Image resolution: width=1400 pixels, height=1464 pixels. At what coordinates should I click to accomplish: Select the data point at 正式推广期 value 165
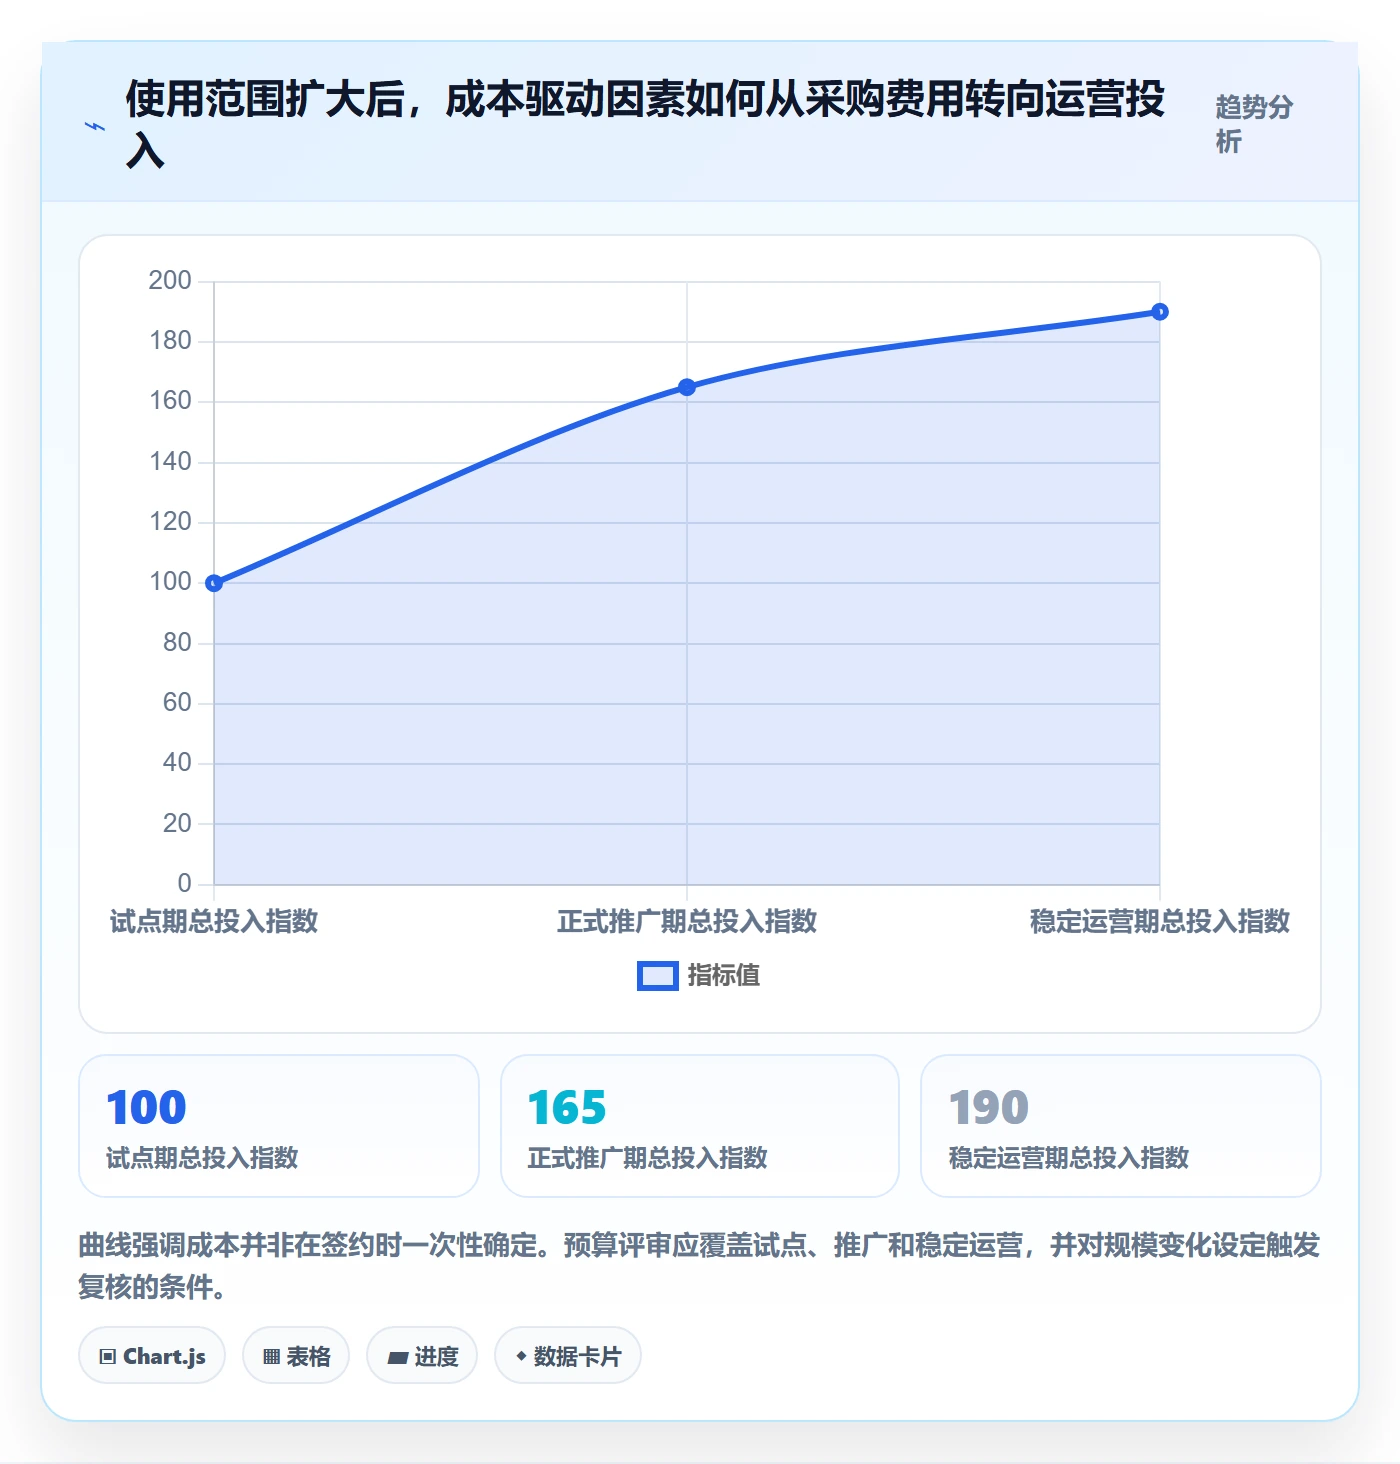click(x=687, y=387)
